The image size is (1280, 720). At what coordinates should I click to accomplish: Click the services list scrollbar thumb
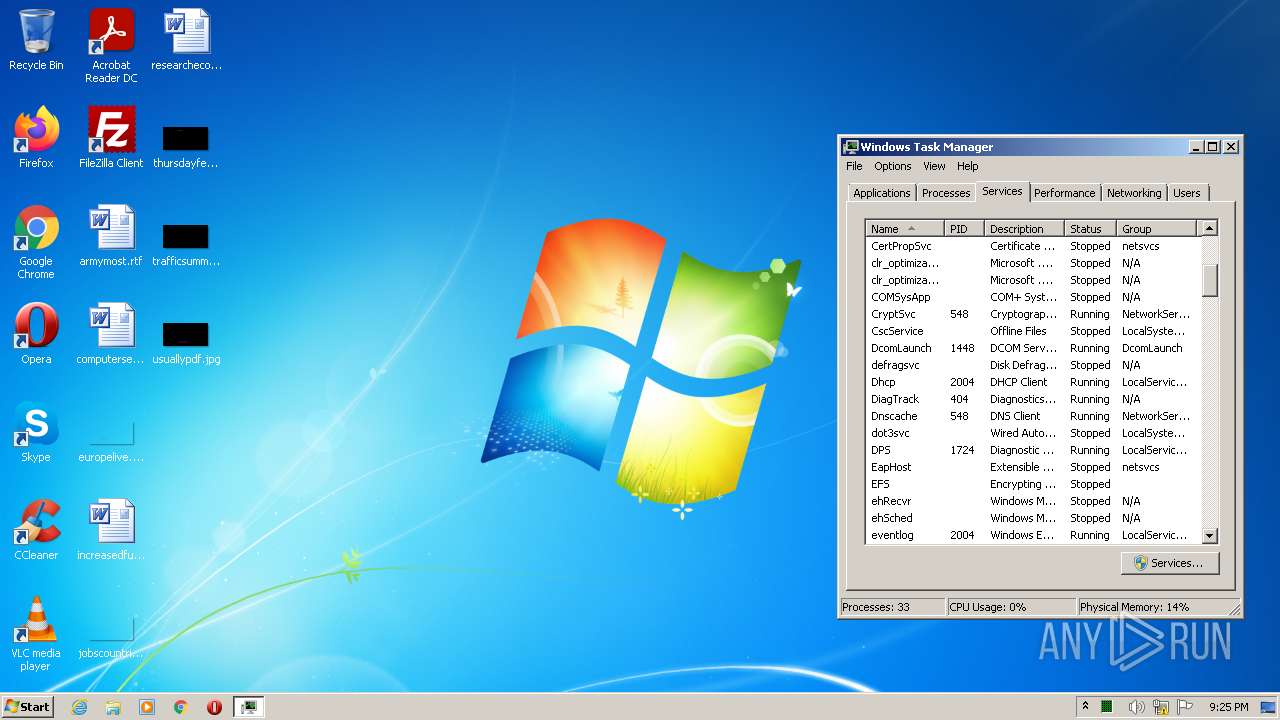point(1209,280)
